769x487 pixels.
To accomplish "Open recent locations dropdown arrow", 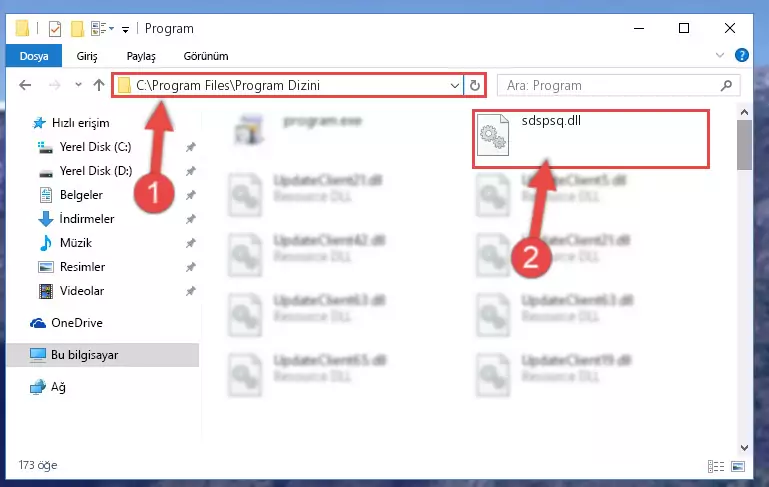I will 78,85.
